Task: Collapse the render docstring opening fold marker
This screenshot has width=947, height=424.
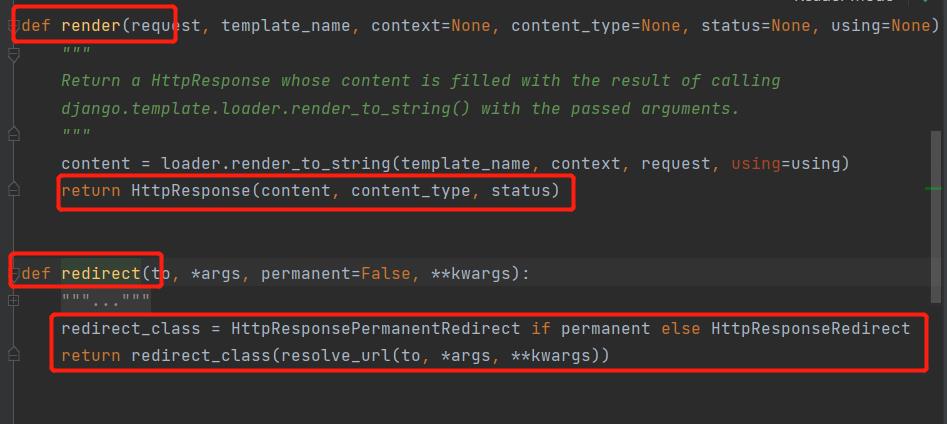Action: [x=13, y=53]
